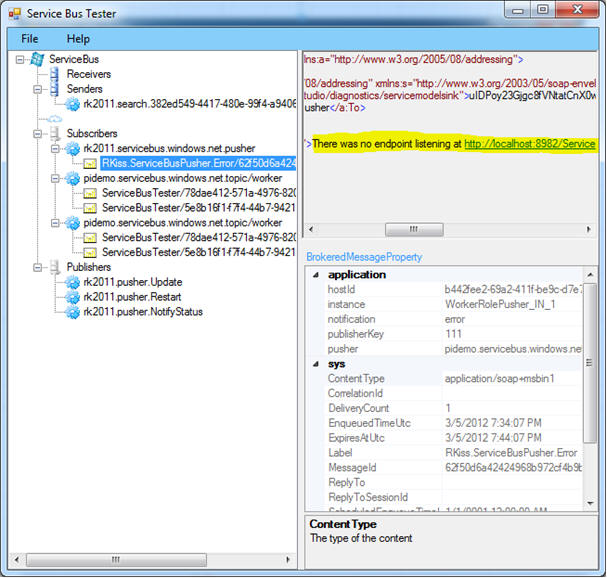Maximize the Service Bus Tester window
Viewport: 607px width, 578px height.
(x=543, y=10)
